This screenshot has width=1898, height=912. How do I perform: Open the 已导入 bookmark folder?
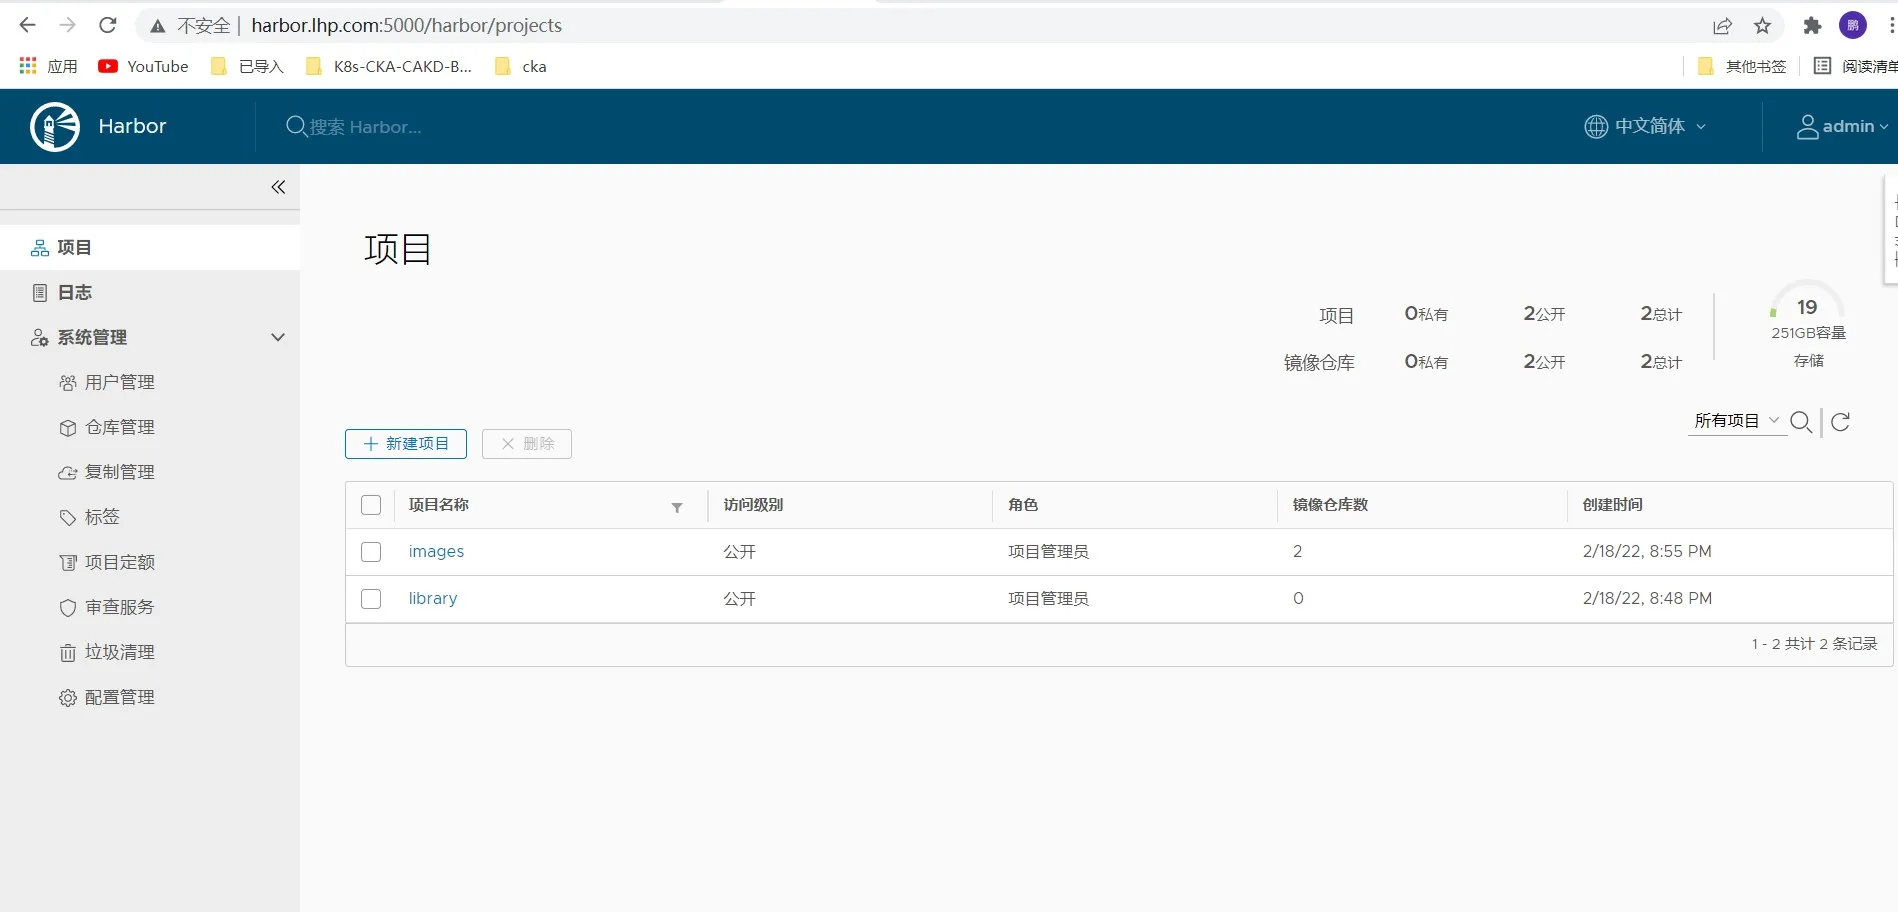click(x=247, y=66)
